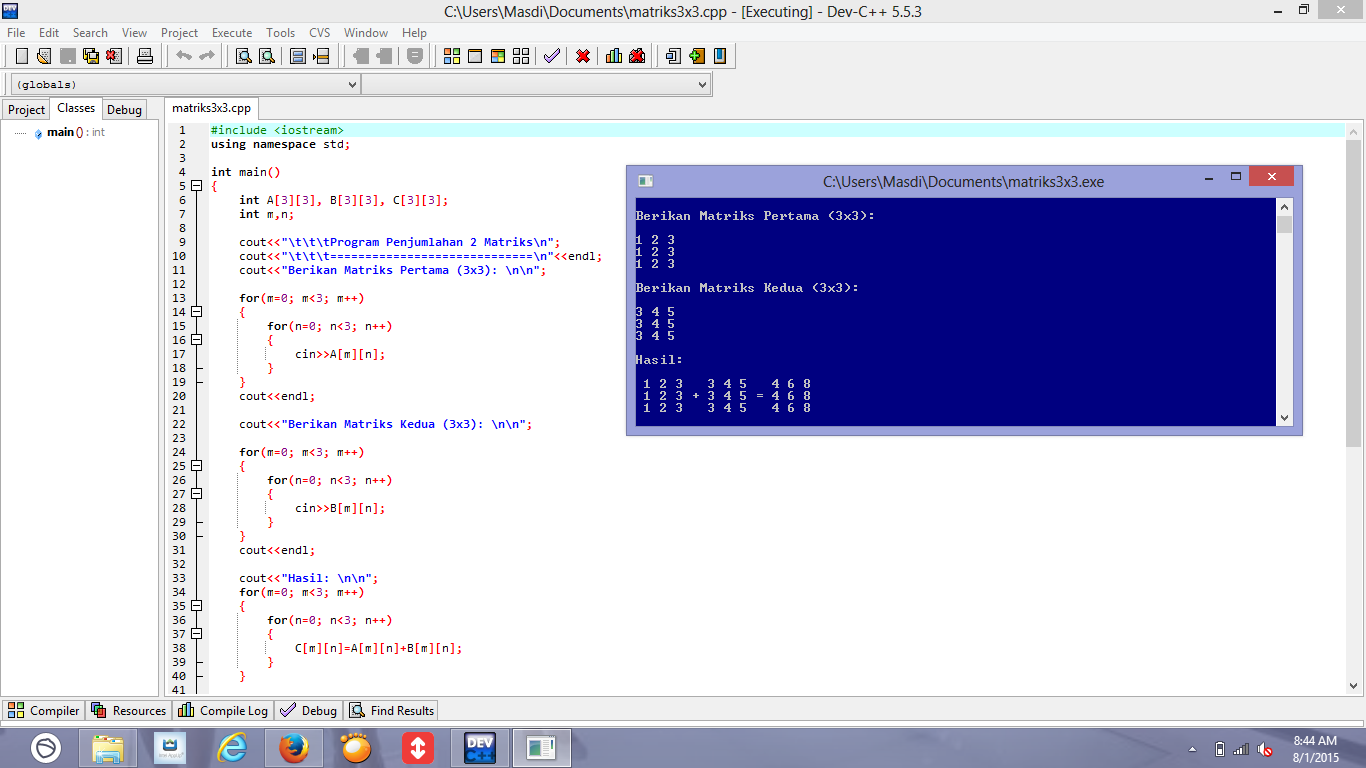The image size is (1366, 768).
Task: Open the Tools menu
Action: [x=280, y=33]
